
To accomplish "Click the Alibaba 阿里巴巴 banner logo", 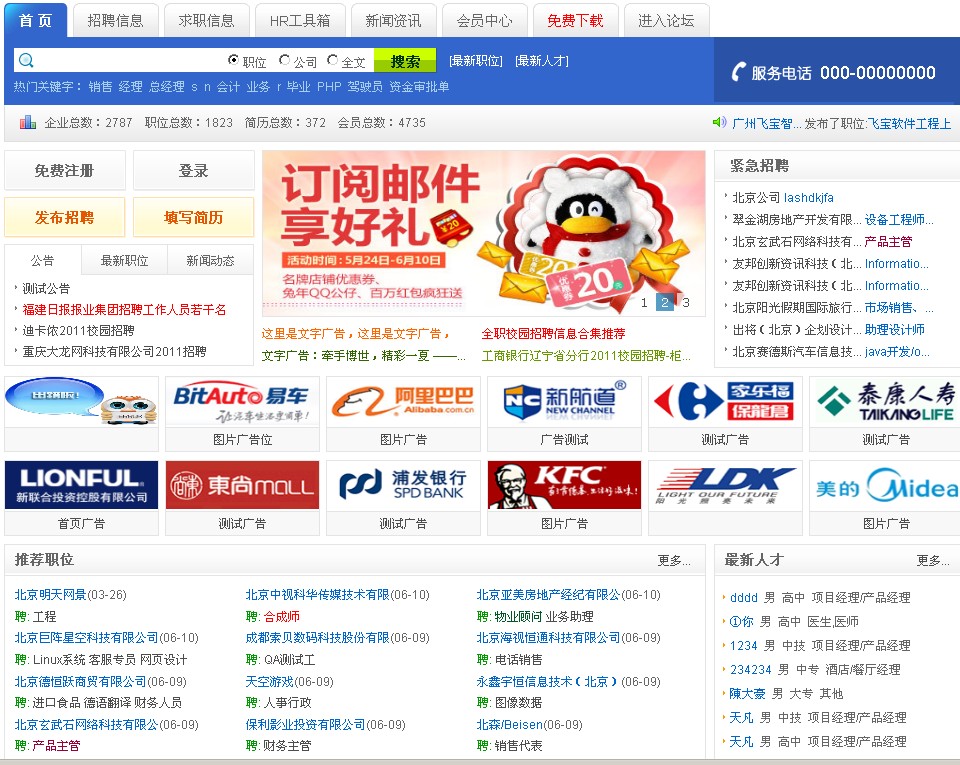I will tap(402, 399).
